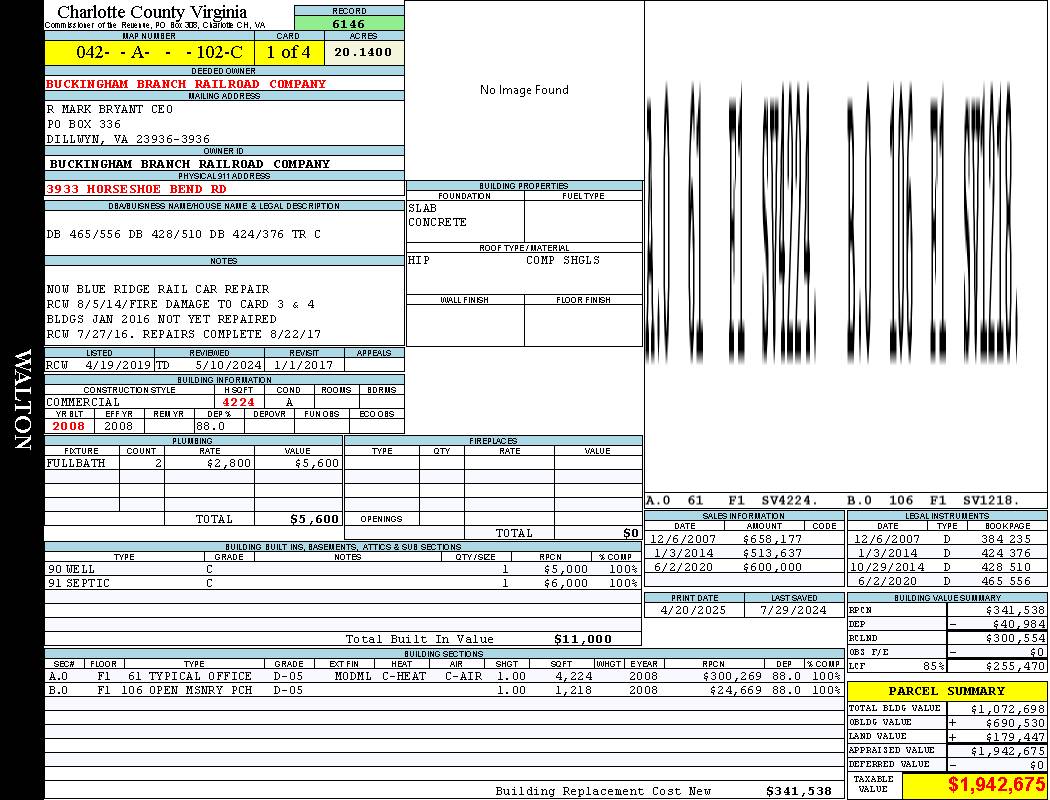
Task: Click physical address 3933 HORSESHOE BEND RD
Action: pyautogui.click(x=137, y=189)
